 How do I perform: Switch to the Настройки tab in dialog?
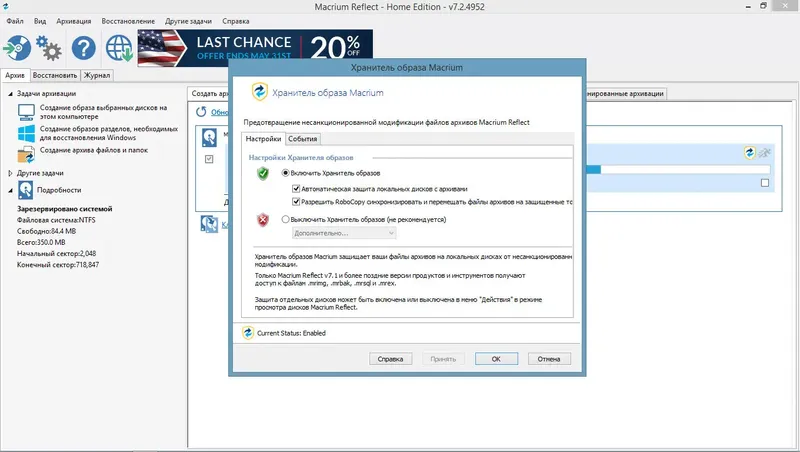[x=263, y=139]
